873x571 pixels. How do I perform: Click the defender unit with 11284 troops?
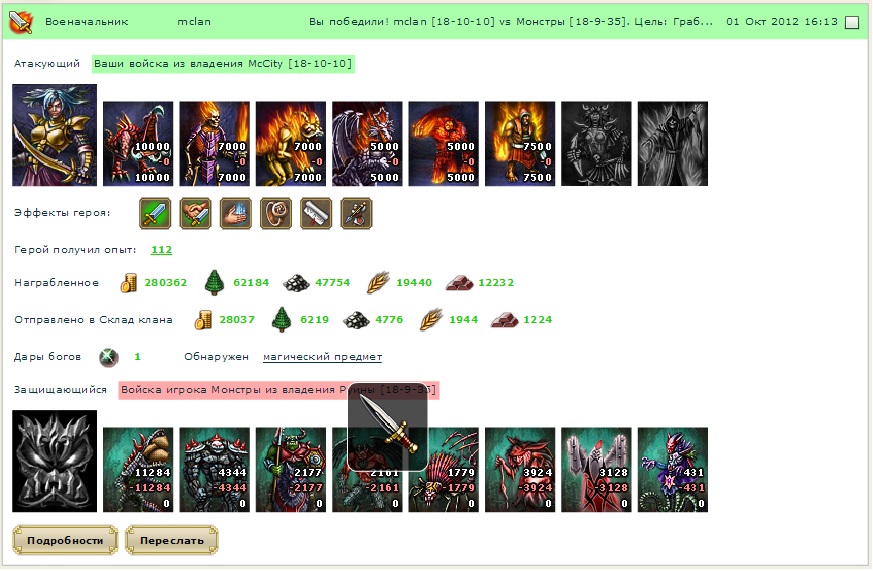click(138, 470)
